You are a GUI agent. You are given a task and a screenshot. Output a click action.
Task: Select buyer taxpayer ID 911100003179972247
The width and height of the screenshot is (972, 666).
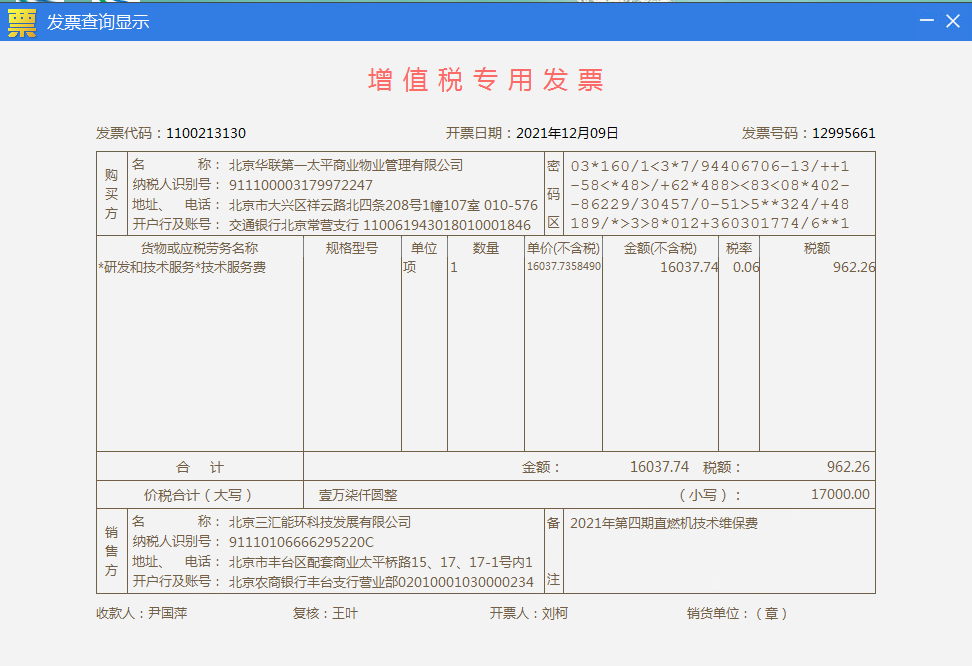(x=301, y=185)
